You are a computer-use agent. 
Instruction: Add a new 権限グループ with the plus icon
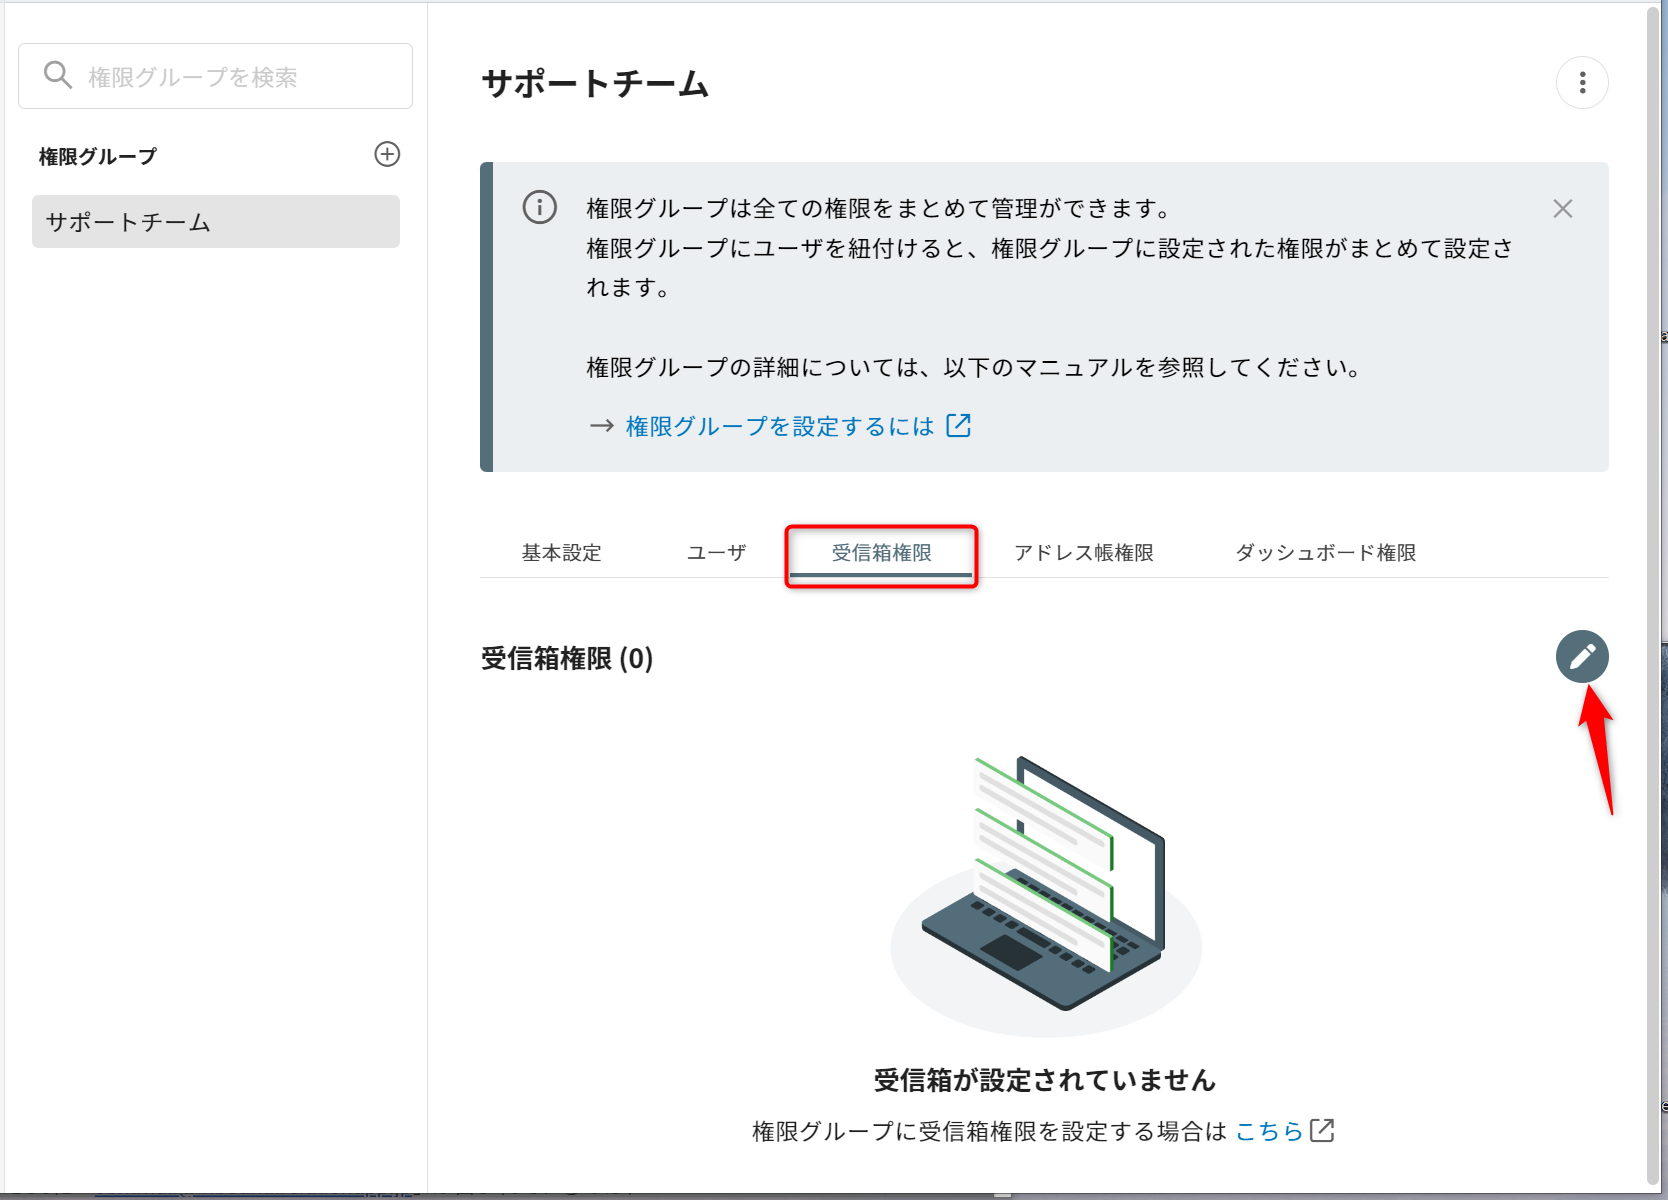click(387, 154)
